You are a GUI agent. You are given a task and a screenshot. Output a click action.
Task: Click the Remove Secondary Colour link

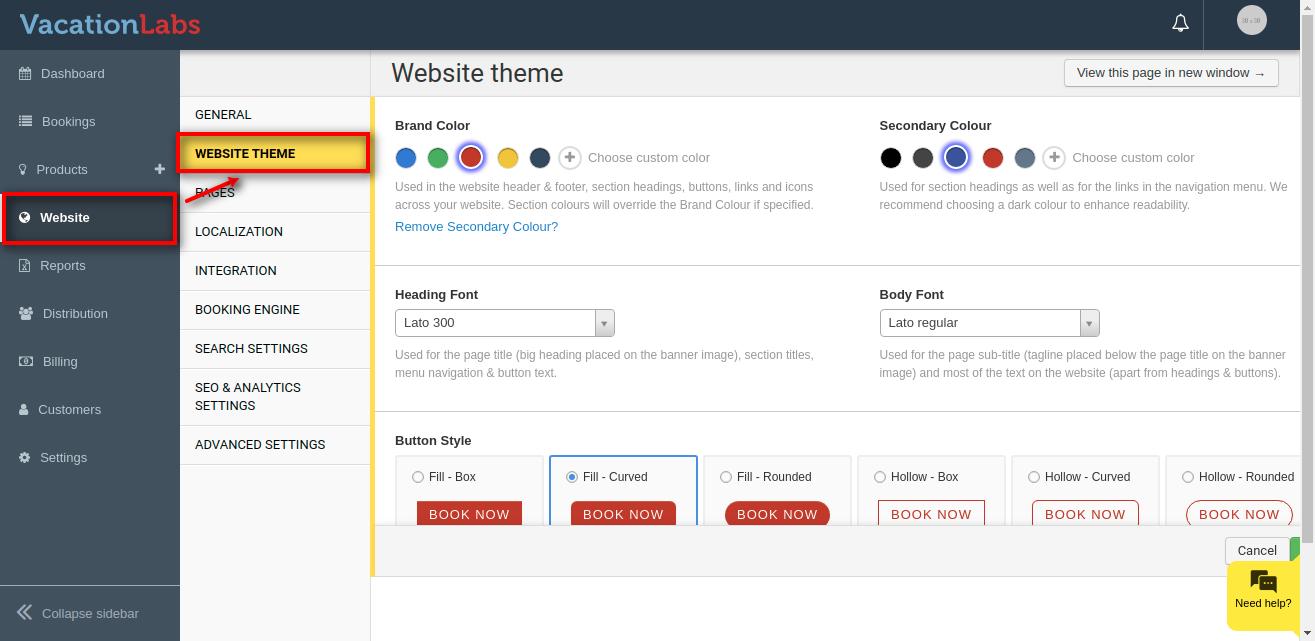pos(476,226)
